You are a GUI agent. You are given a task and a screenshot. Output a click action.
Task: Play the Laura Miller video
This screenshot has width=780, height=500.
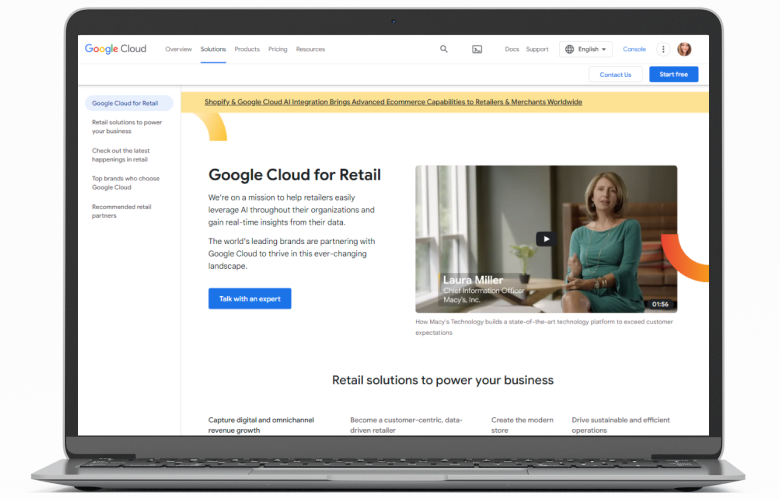click(x=546, y=239)
